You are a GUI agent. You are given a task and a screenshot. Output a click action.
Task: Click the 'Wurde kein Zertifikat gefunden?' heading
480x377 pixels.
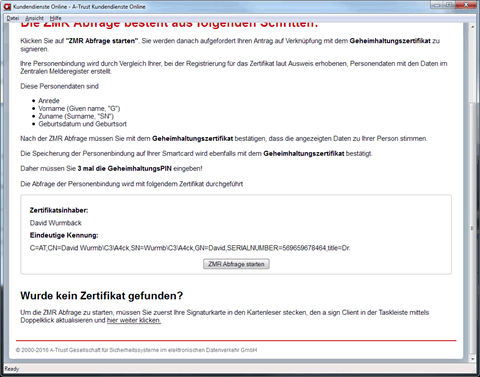coord(102,296)
